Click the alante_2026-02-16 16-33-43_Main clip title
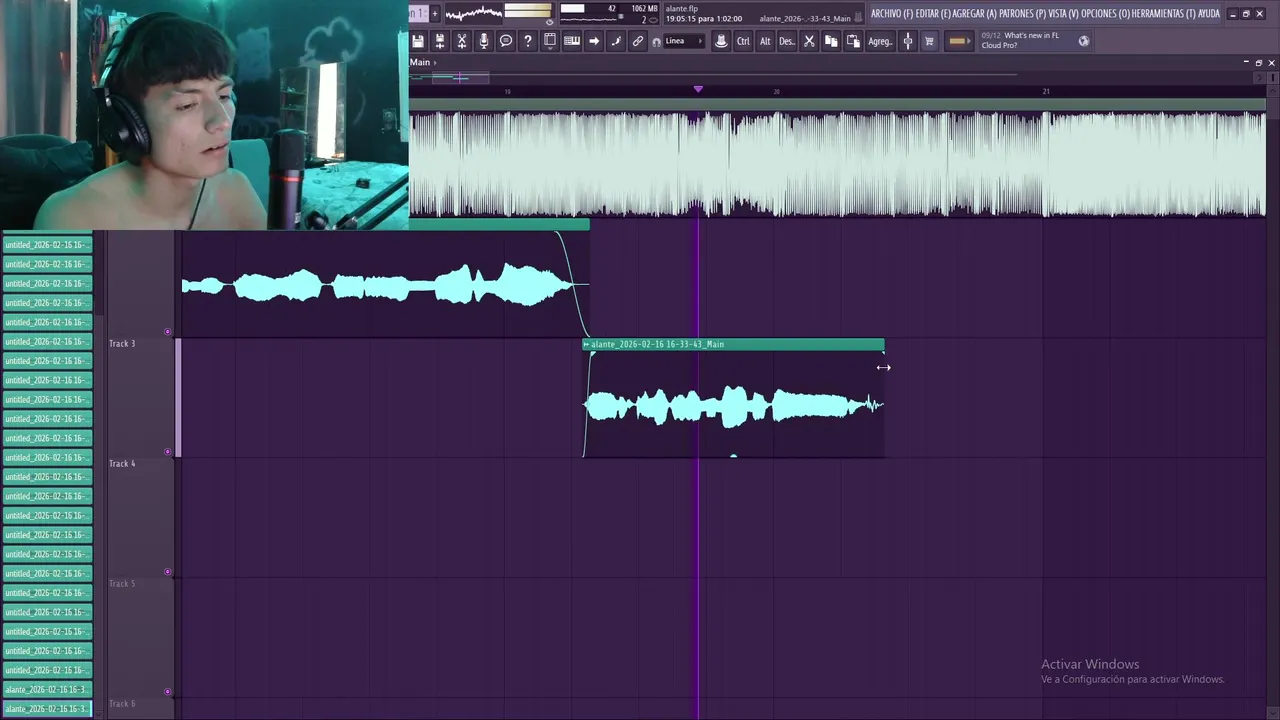Viewport: 1280px width, 720px height. point(657,344)
